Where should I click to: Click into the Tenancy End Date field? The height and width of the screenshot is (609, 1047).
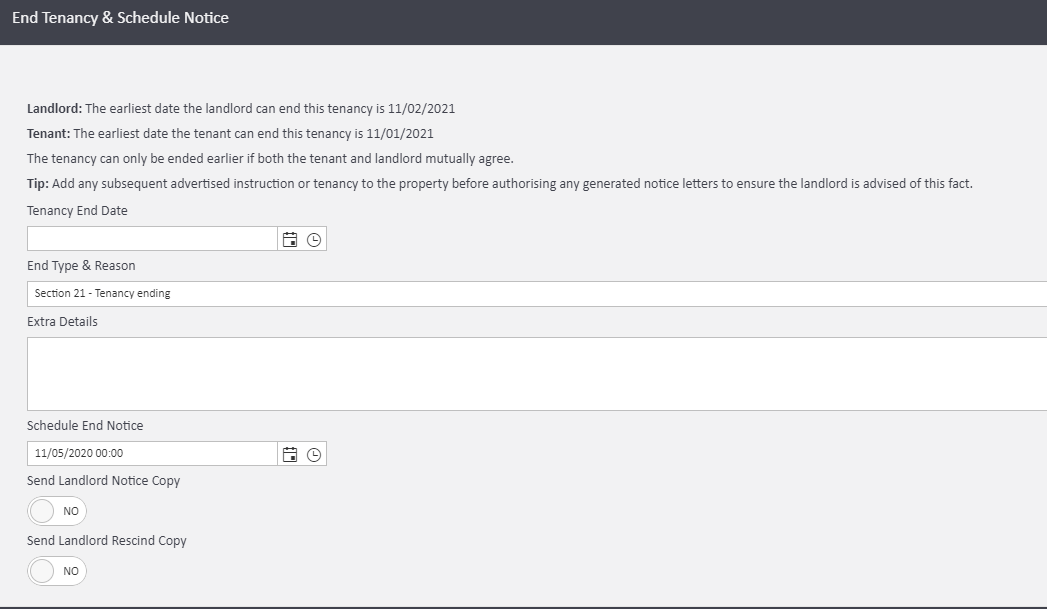click(x=151, y=239)
